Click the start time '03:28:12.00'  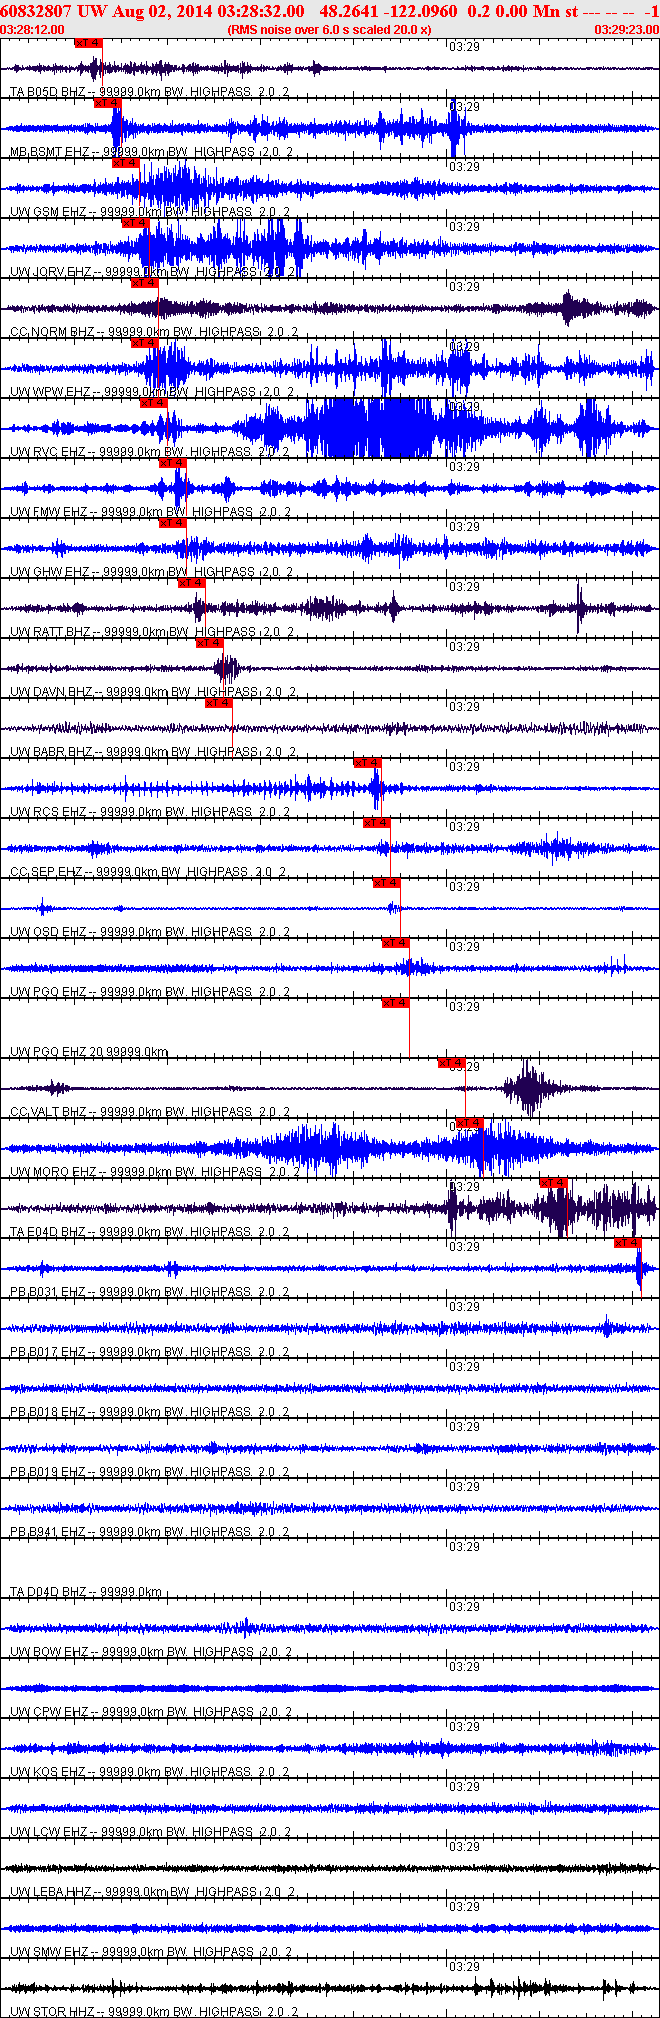[34, 30]
